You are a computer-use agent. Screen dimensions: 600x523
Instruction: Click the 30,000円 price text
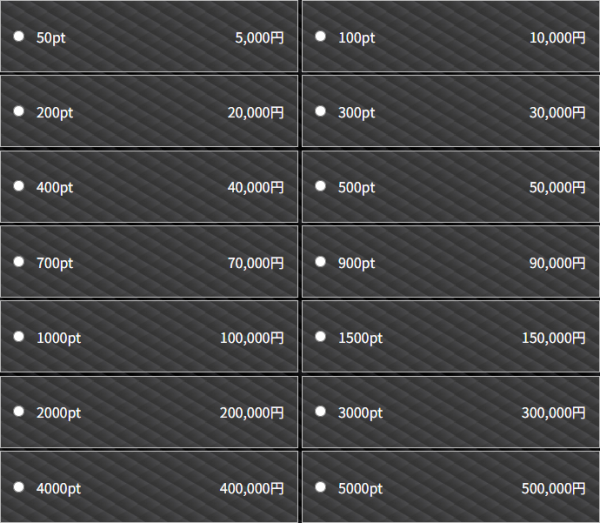coord(557,113)
